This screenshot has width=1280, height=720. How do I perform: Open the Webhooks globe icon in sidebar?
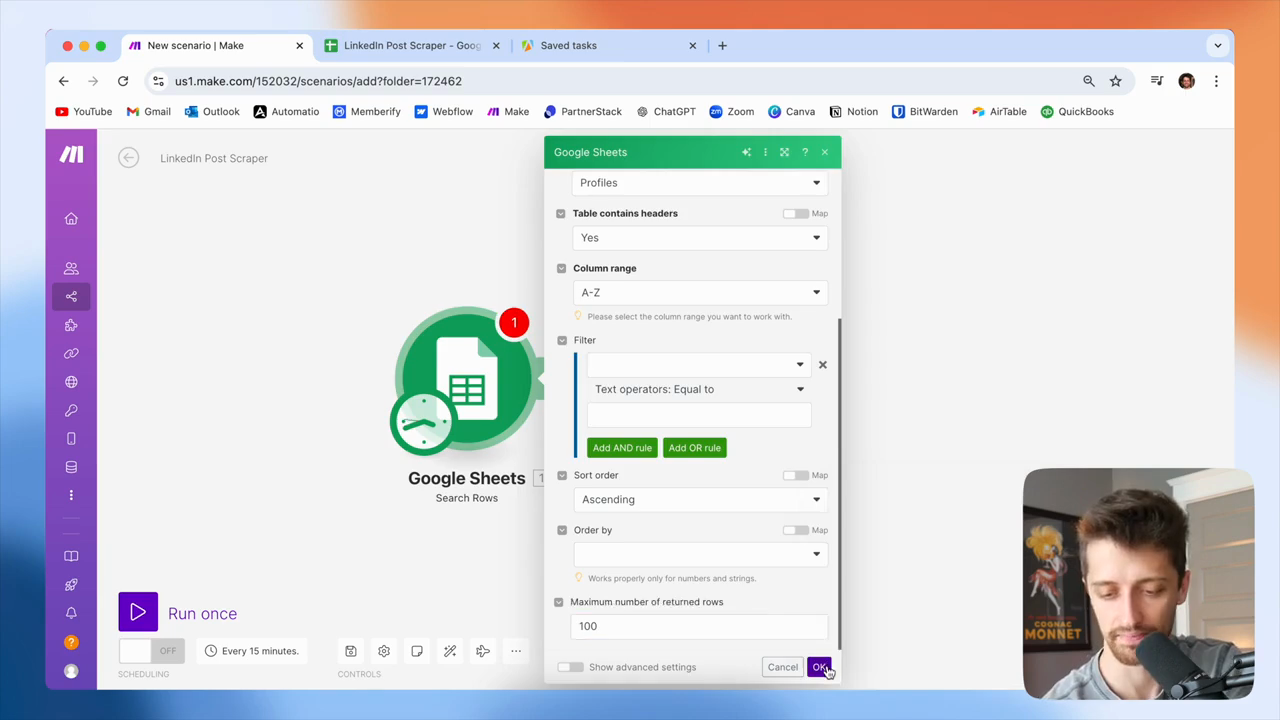[71, 382]
